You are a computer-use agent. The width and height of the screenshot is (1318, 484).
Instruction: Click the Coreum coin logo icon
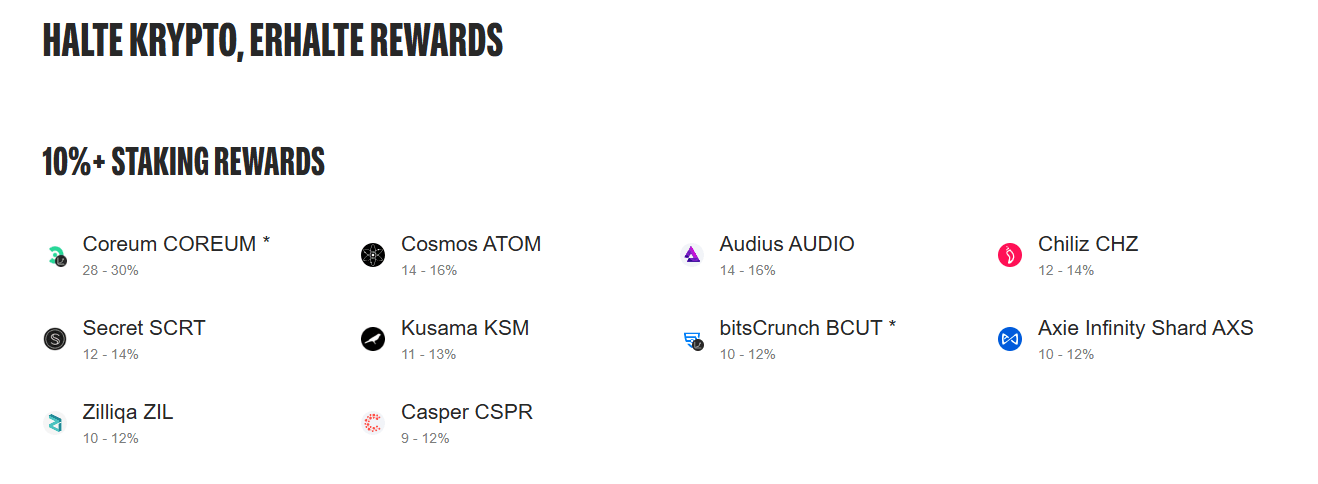click(x=56, y=256)
